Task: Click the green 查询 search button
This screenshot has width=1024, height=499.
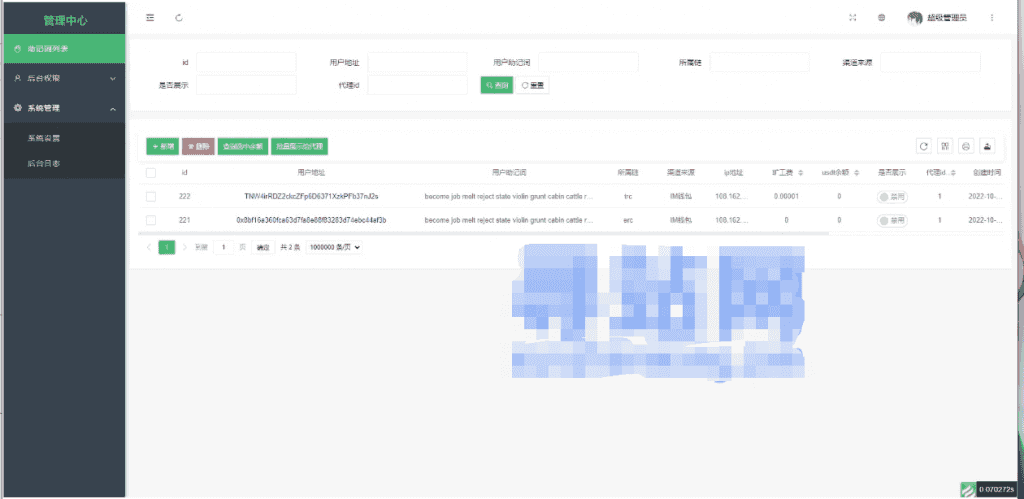Action: (497, 86)
